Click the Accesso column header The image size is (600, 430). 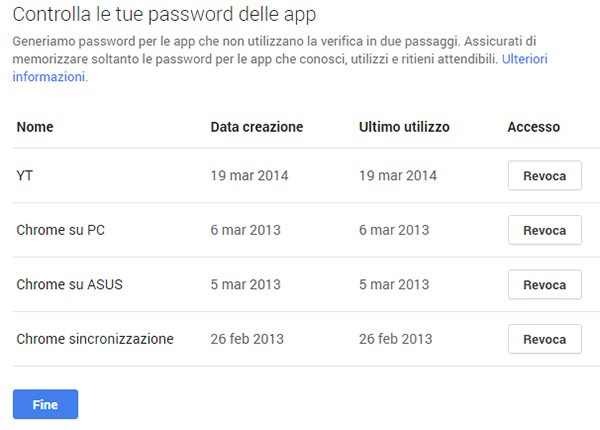[x=533, y=127]
